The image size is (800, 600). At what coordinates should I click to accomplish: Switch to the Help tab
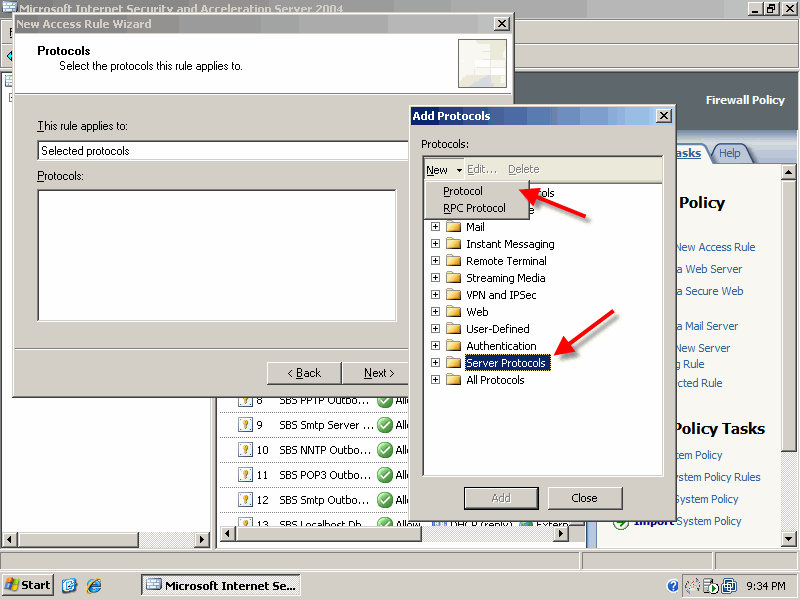(730, 153)
